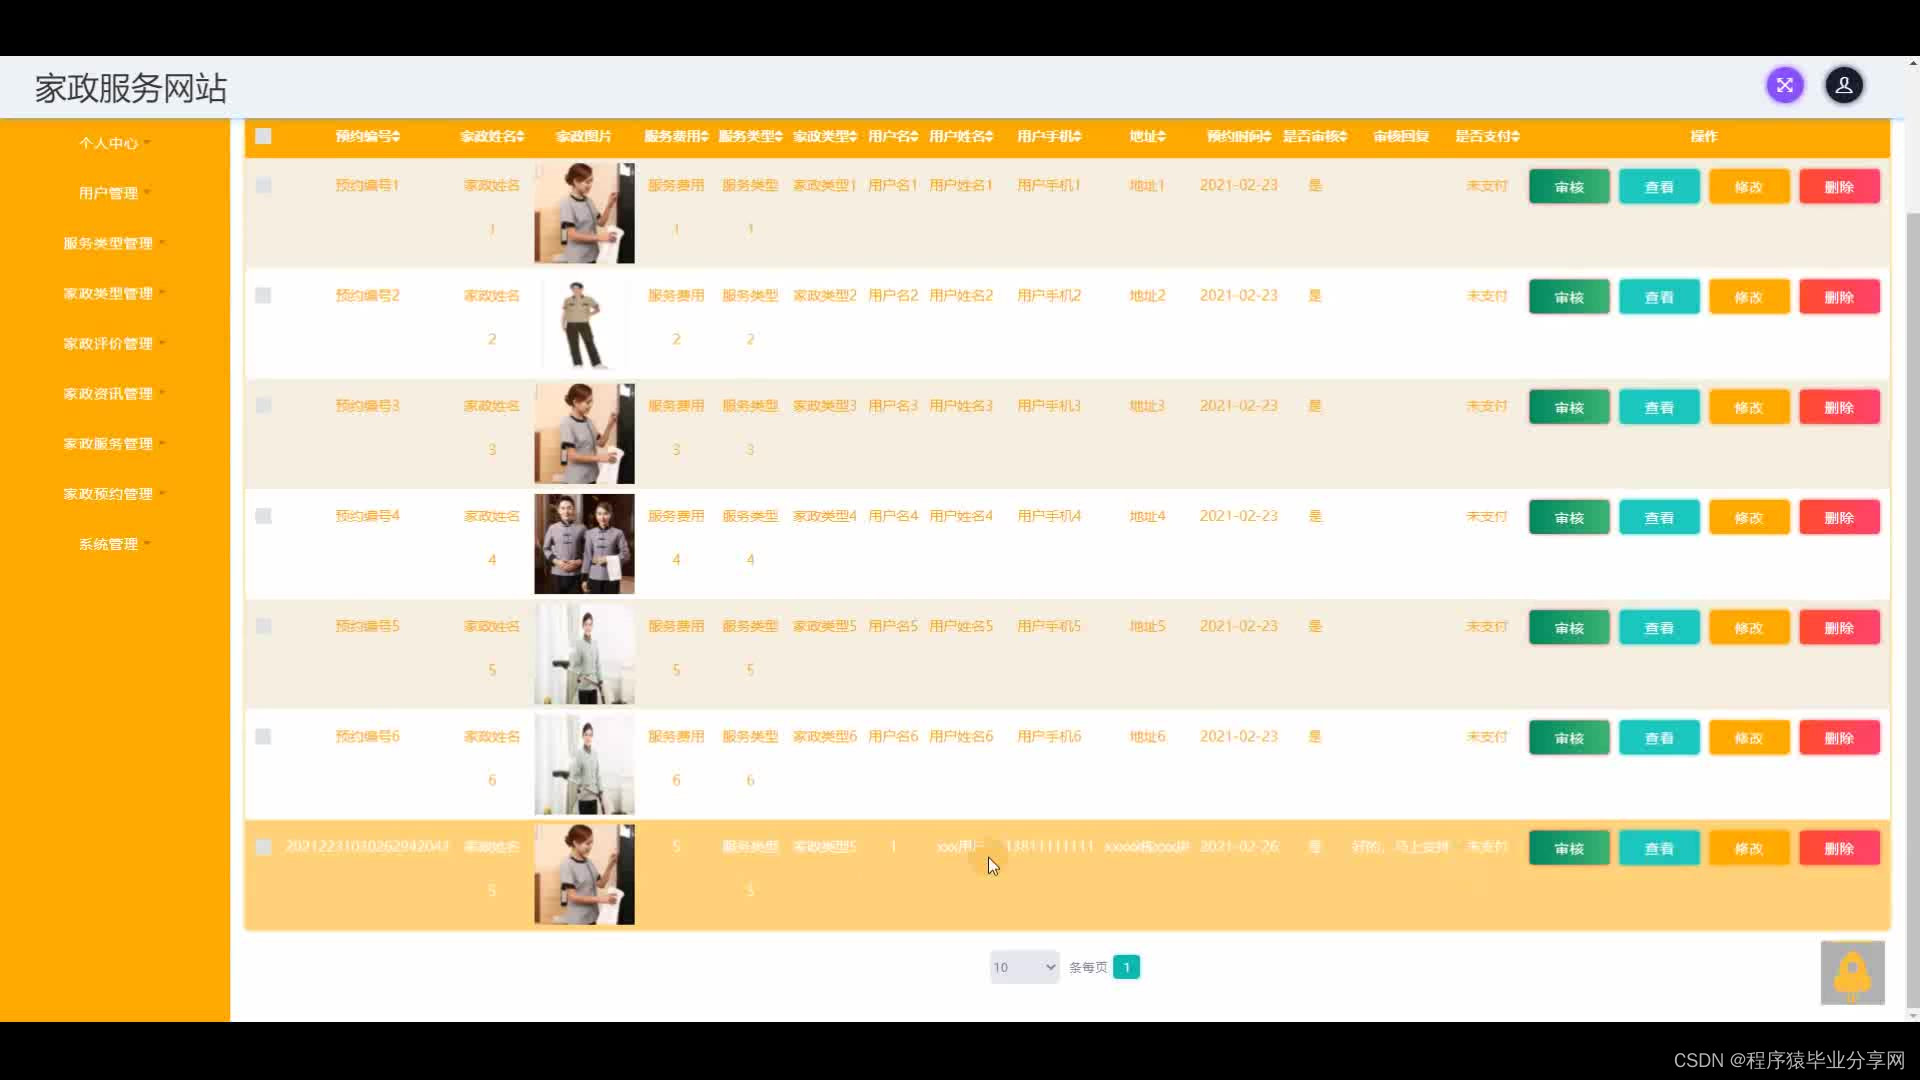Check the row for 预约编号4
This screenshot has width=1920, height=1080.
point(263,516)
